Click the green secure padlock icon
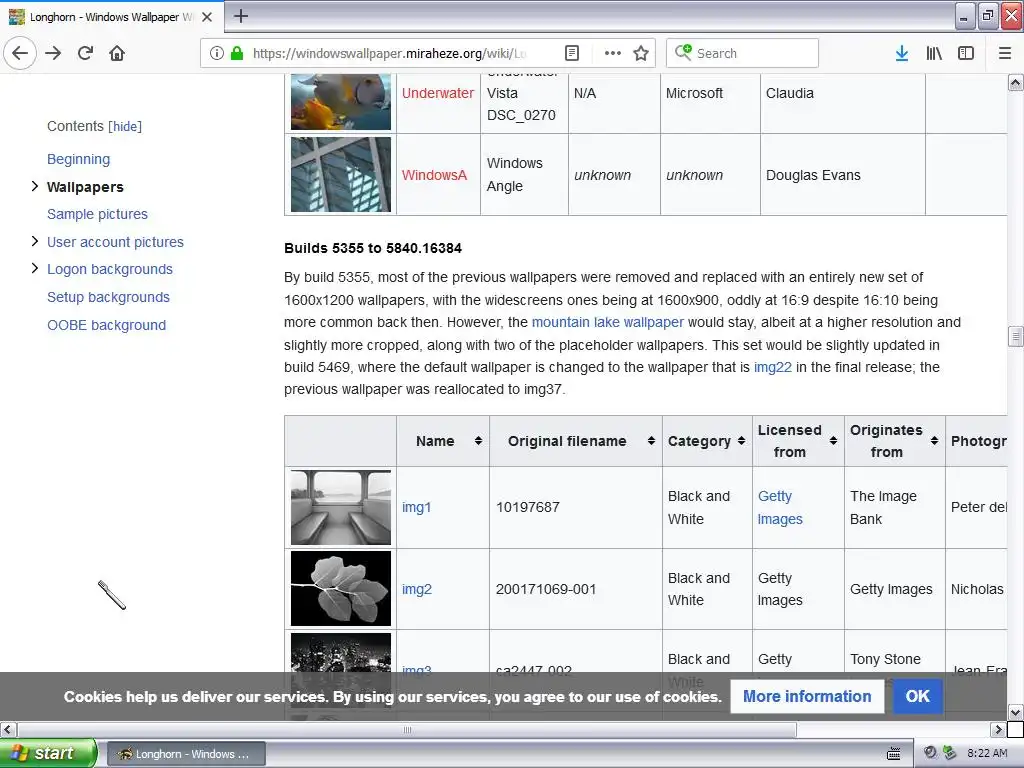The width and height of the screenshot is (1024, 768). pos(236,53)
